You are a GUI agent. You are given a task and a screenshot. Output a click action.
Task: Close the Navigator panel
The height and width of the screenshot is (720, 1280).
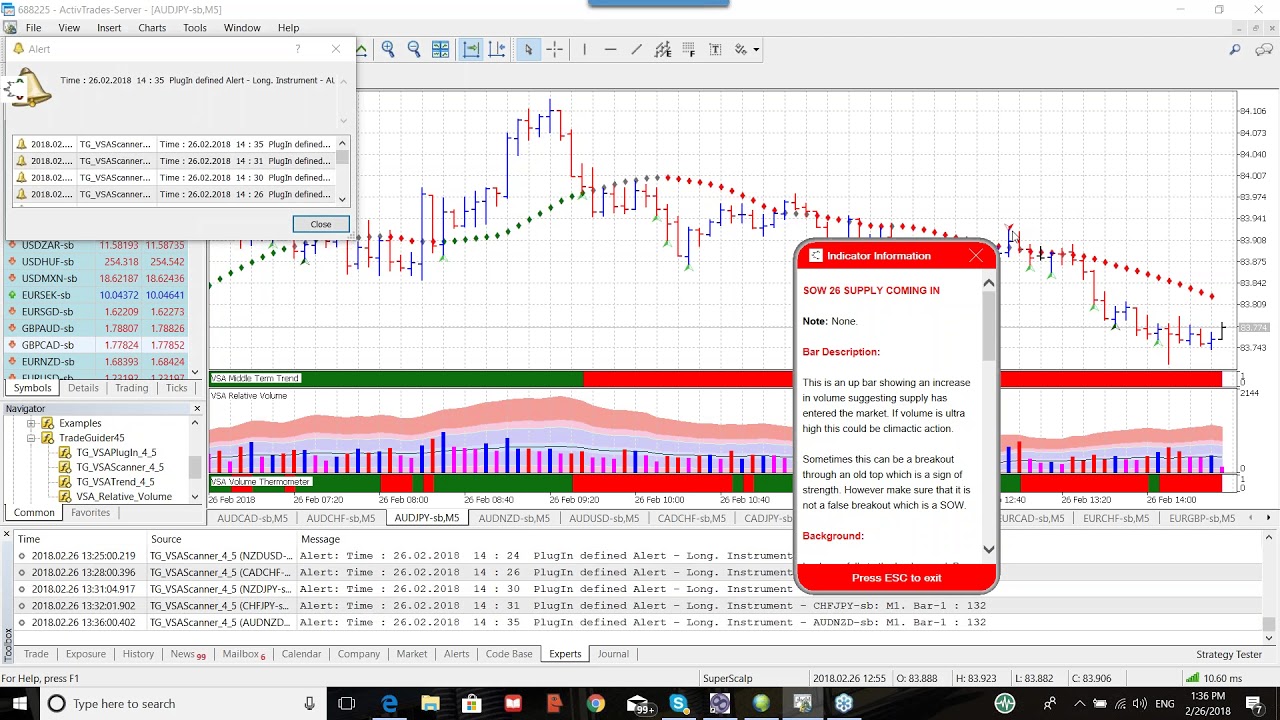[x=197, y=408]
